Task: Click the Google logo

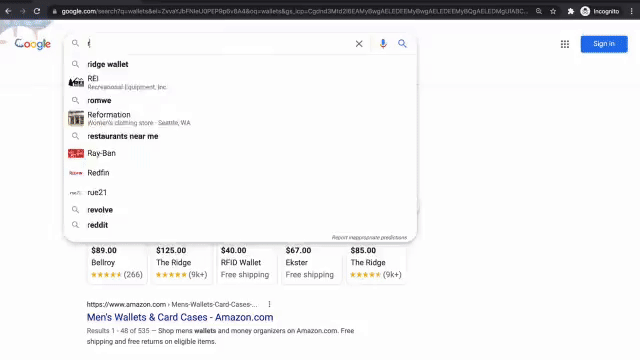Action: tap(33, 44)
